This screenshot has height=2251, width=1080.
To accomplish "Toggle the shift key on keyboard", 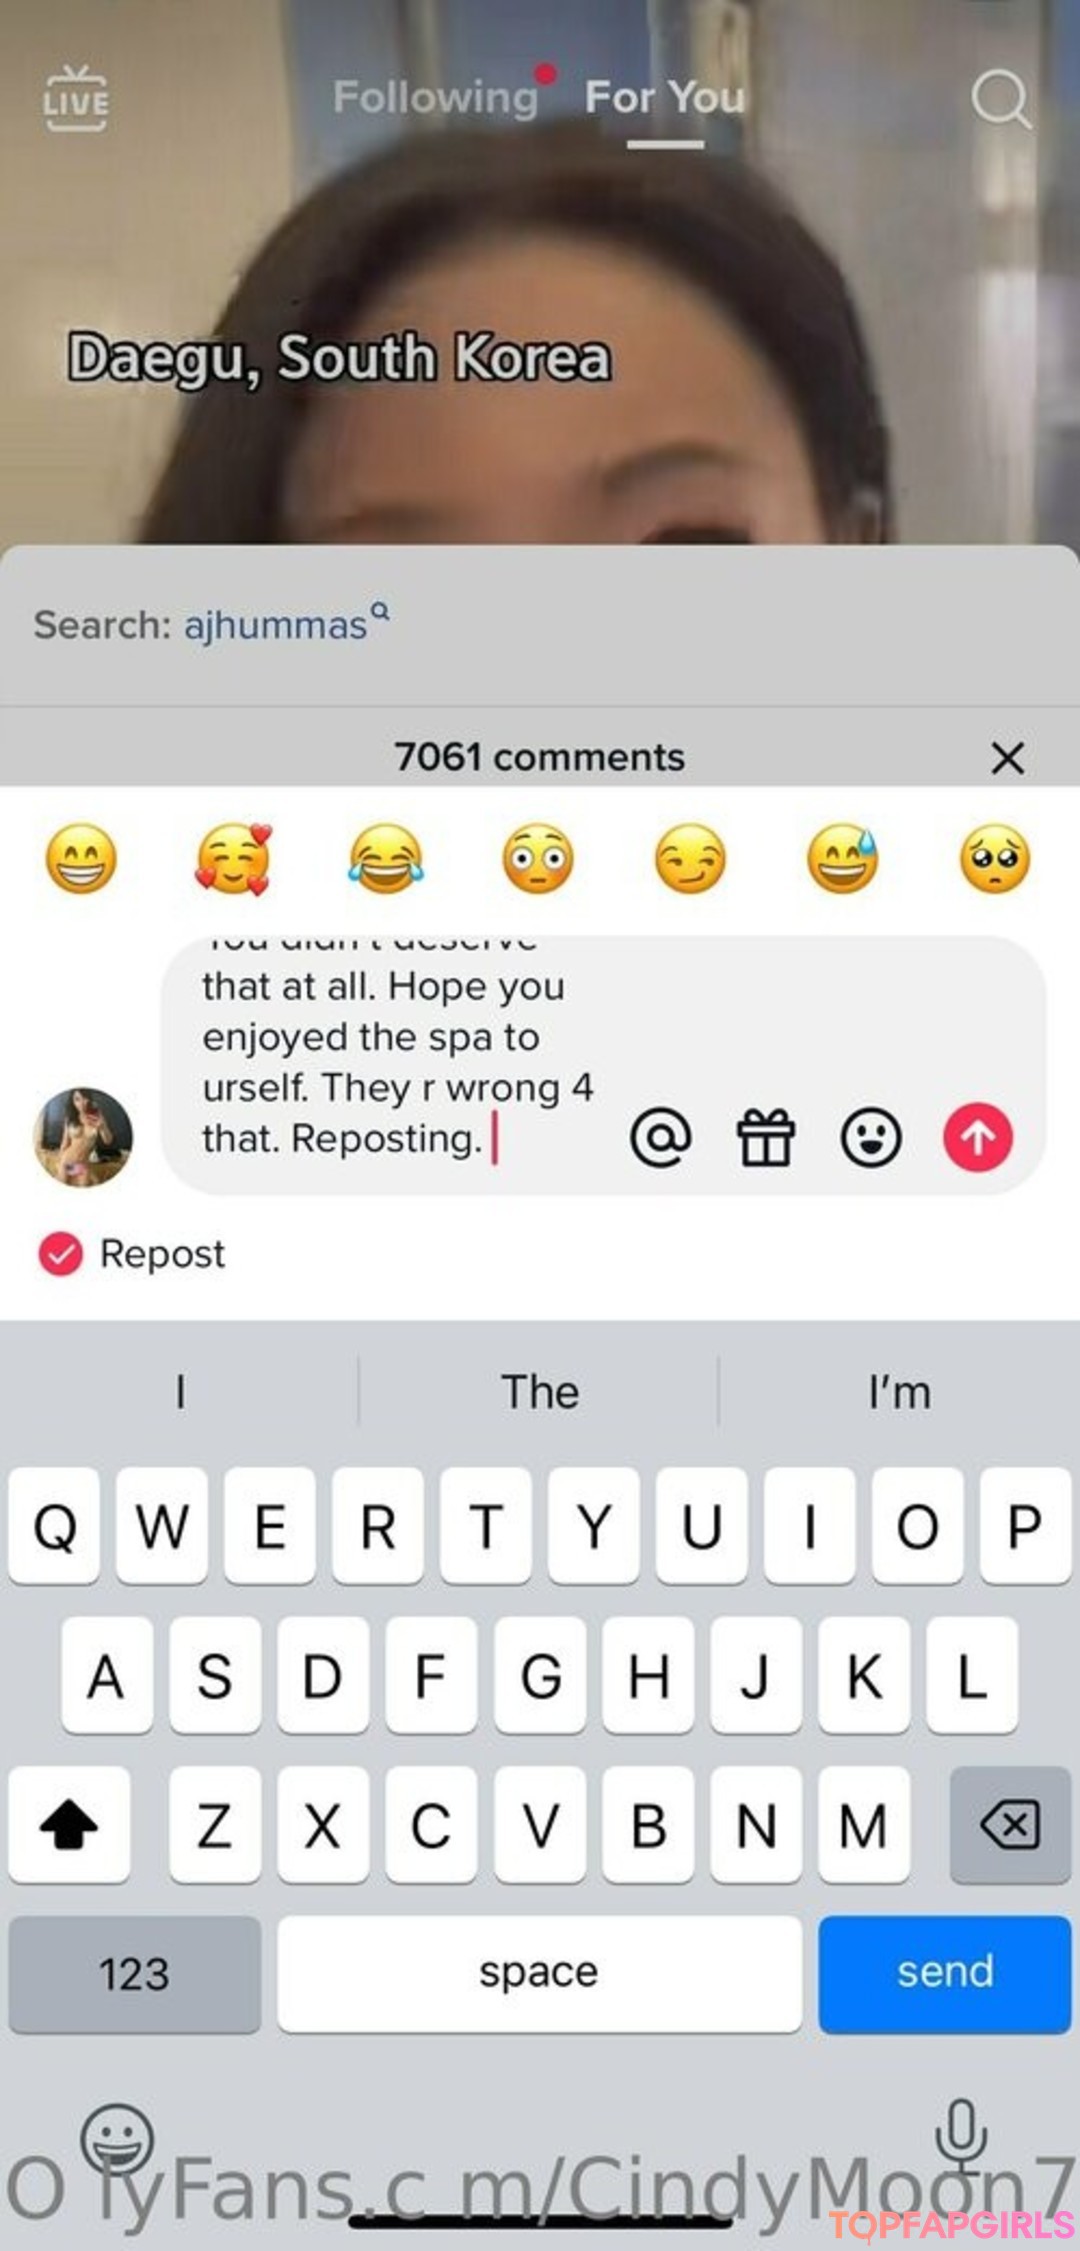I will pos(69,1825).
